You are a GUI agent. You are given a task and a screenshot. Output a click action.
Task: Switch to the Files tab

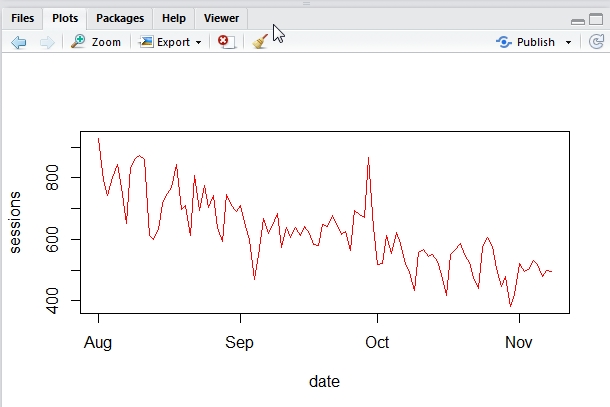tap(23, 18)
